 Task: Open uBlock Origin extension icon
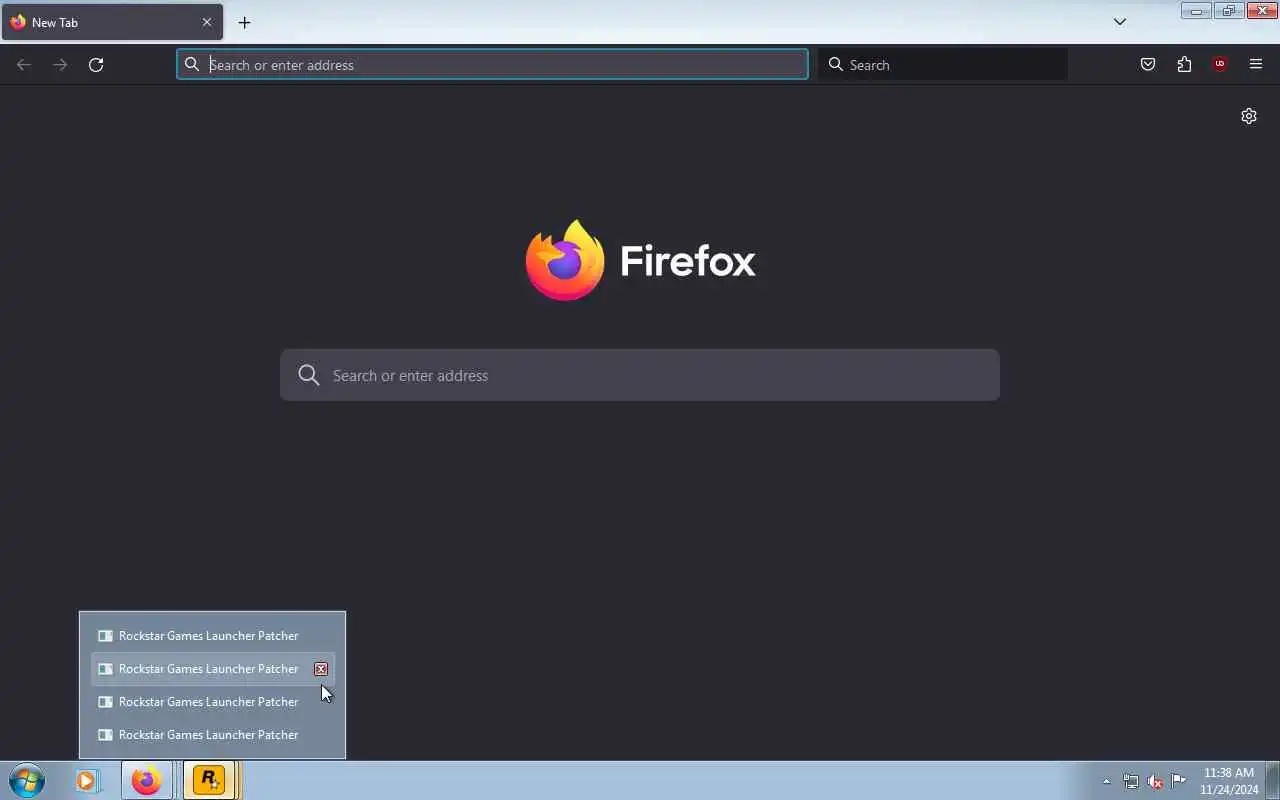click(x=1219, y=65)
